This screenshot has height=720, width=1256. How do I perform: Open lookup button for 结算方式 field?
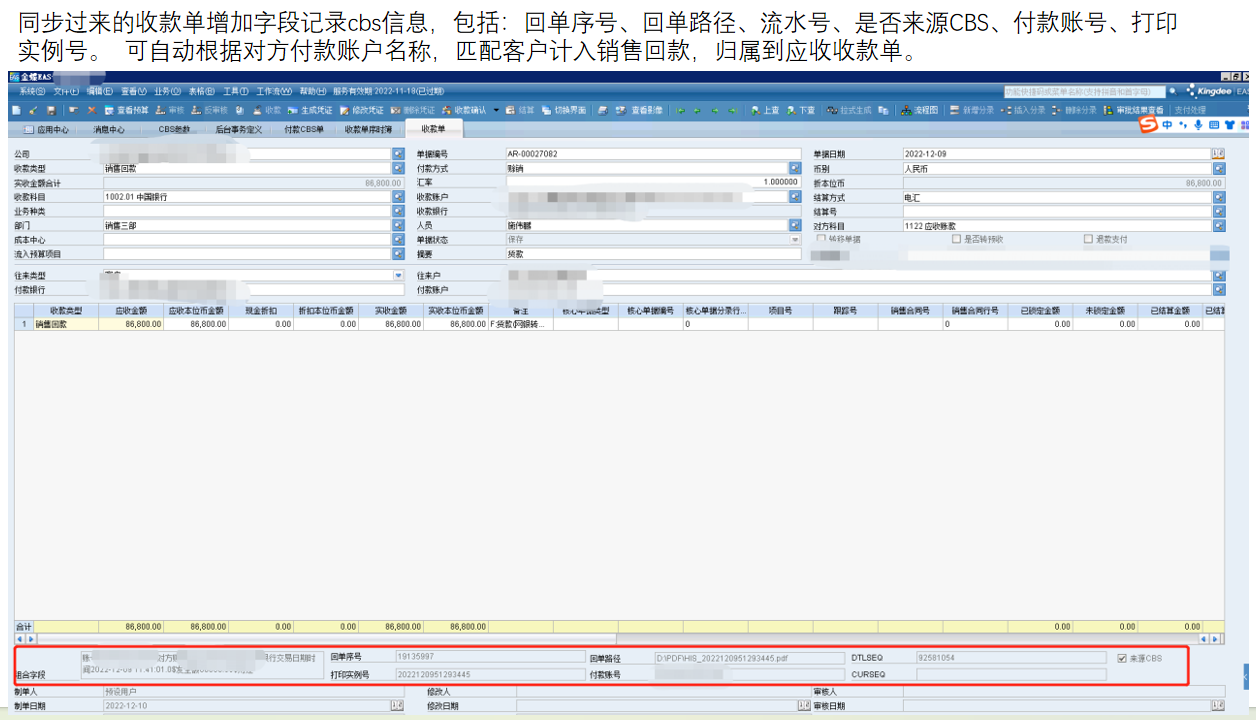tap(1218, 197)
